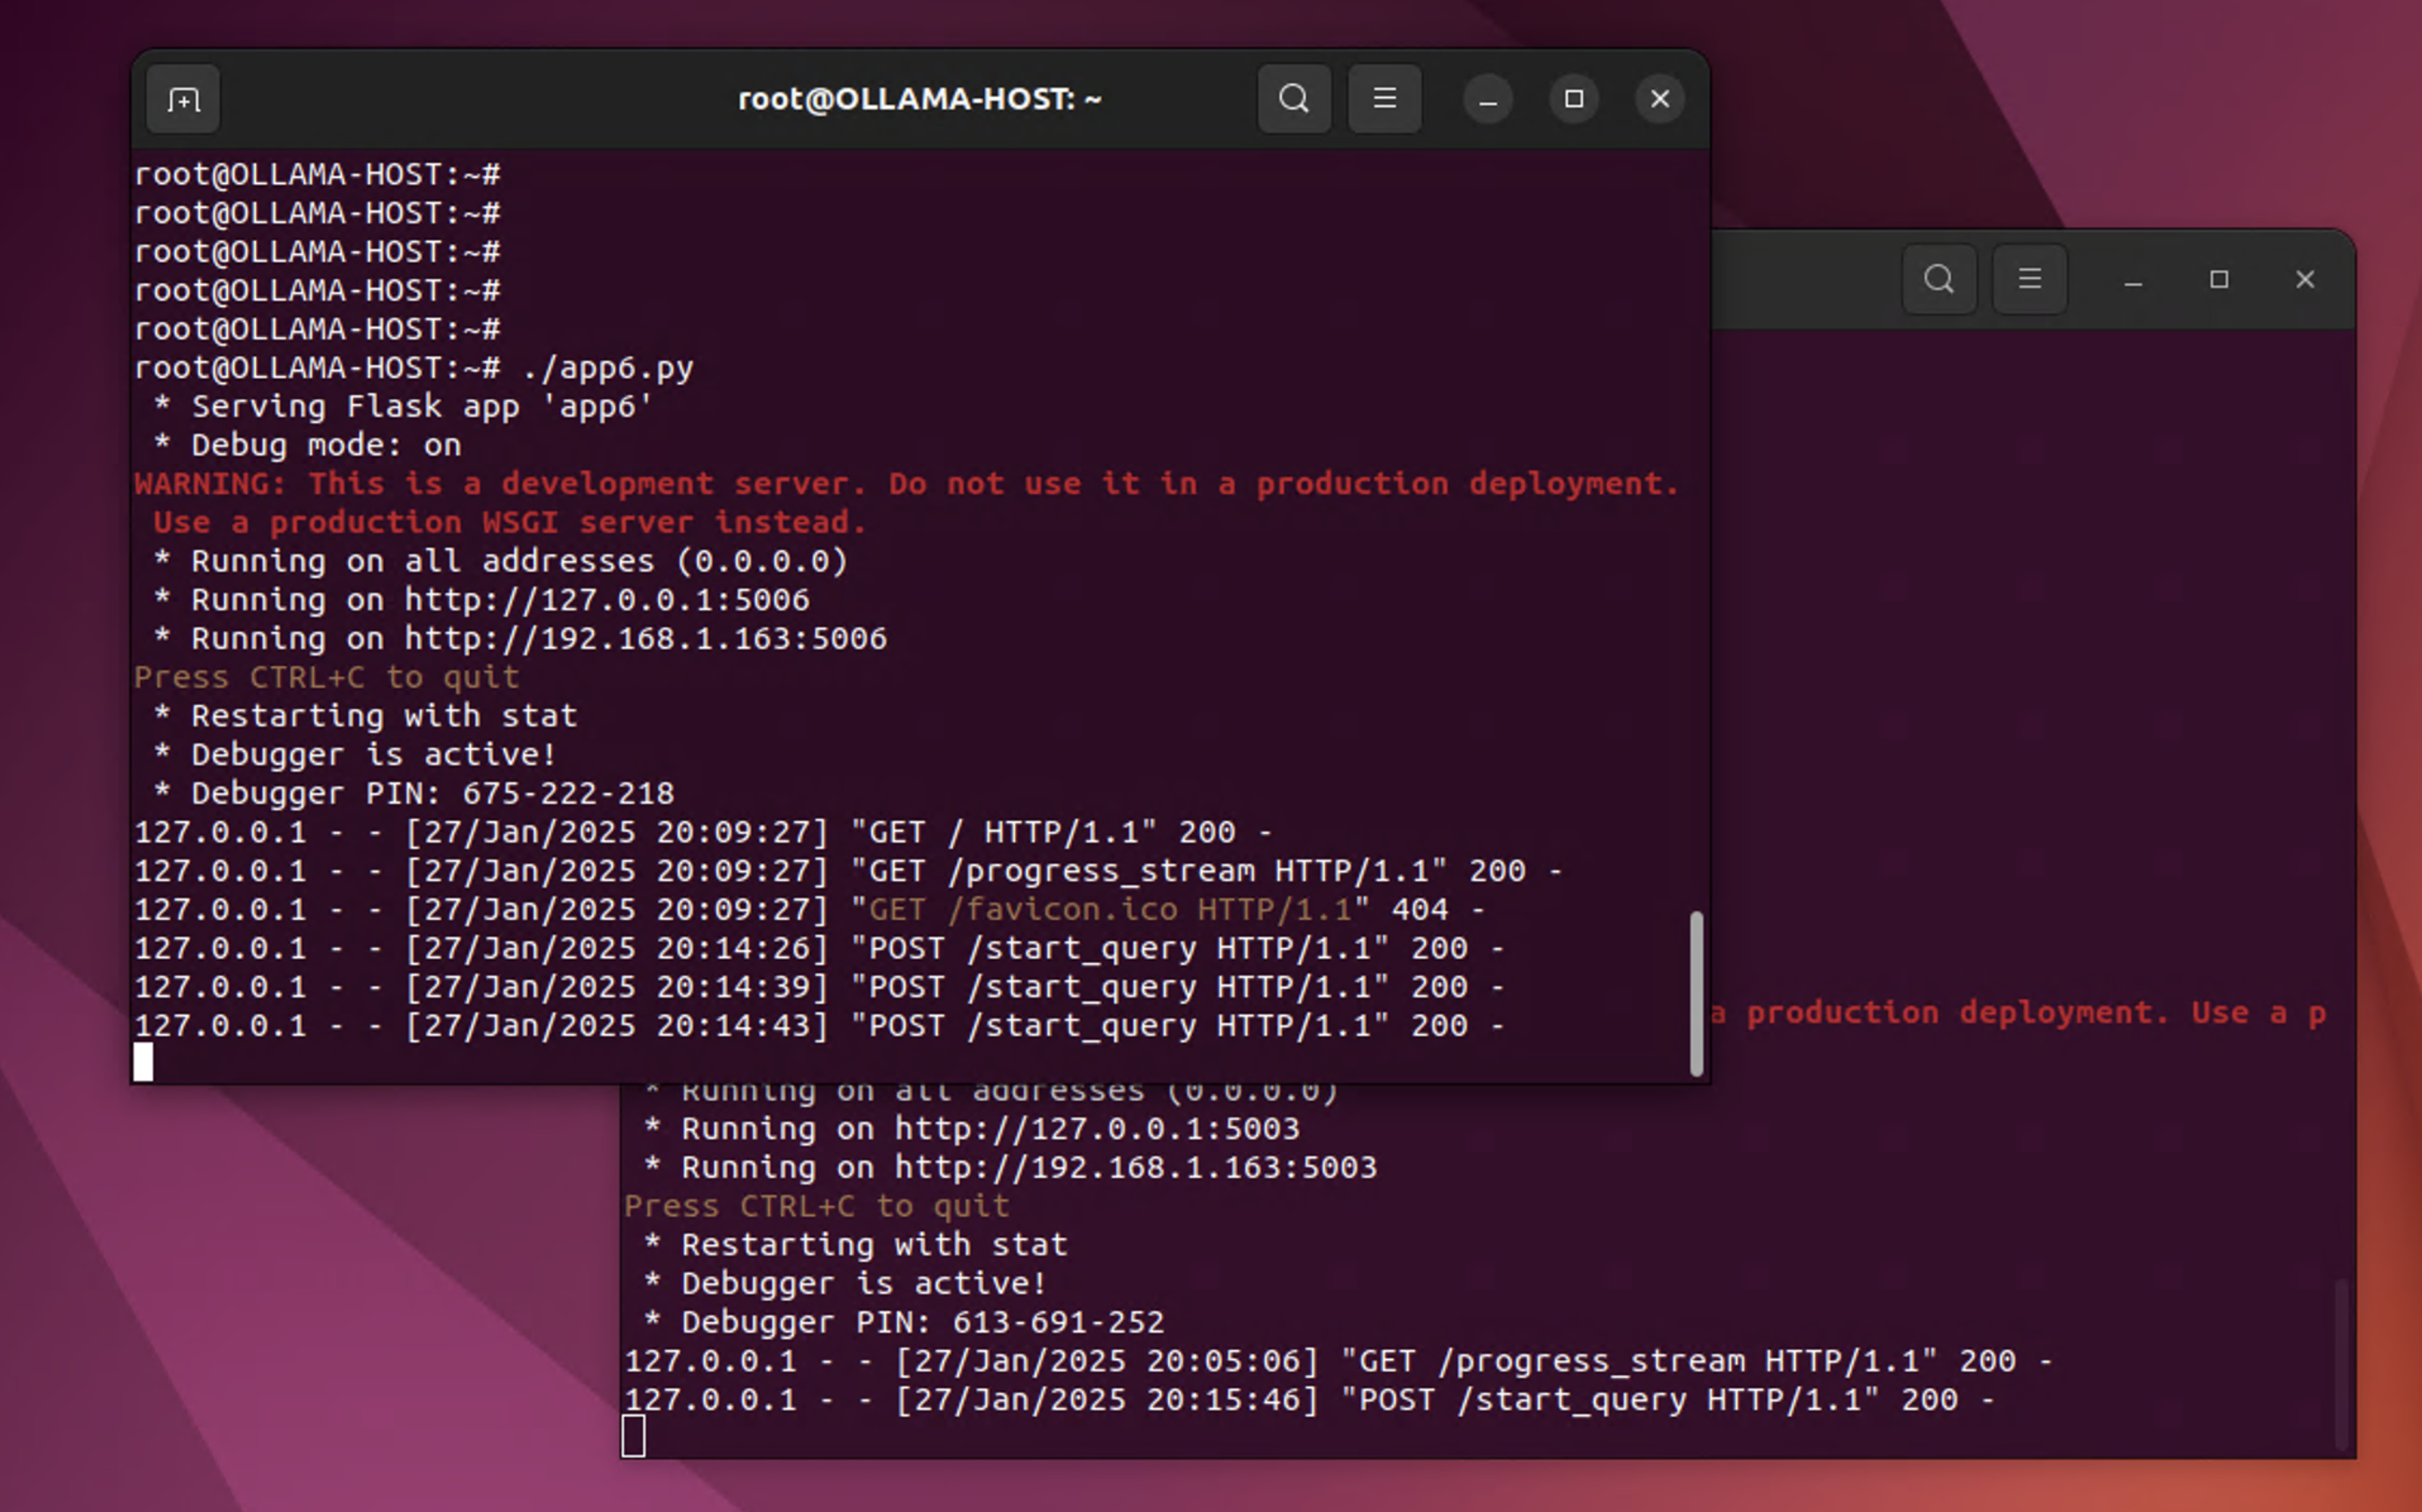Focus background terminal at its hollow cursor
The image size is (2422, 1512).
[633, 1436]
